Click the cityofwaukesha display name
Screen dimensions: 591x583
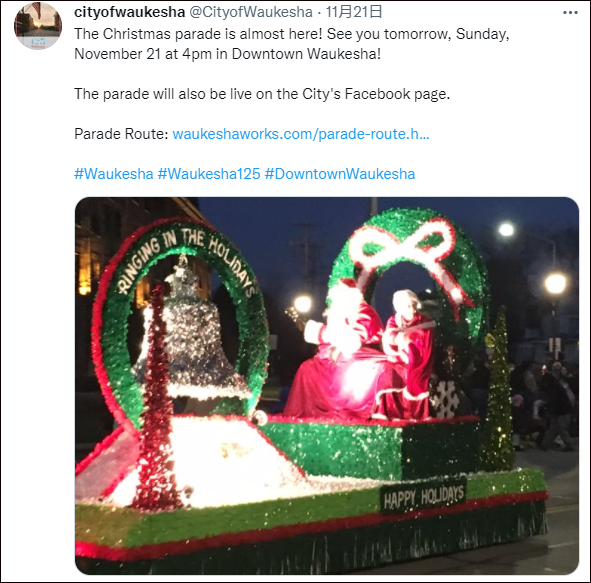pos(129,12)
